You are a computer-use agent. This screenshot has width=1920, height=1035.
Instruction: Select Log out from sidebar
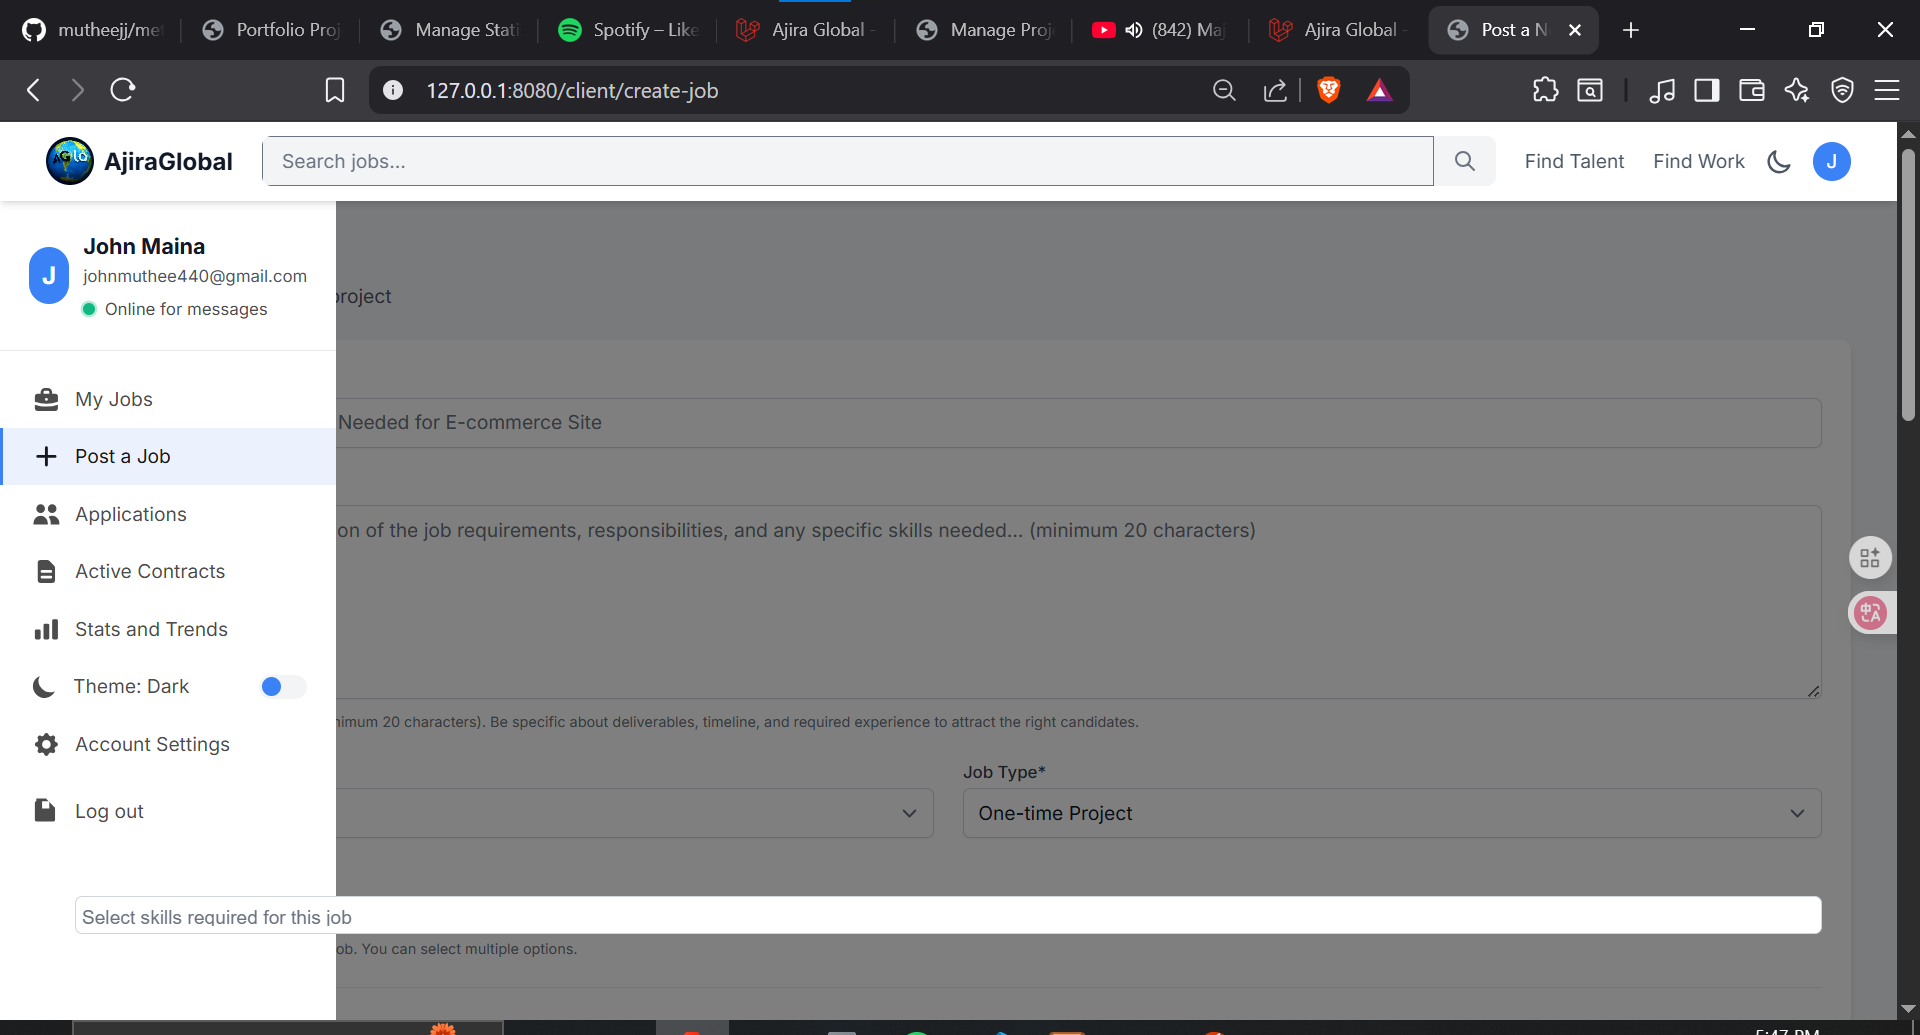pyautogui.click(x=109, y=811)
